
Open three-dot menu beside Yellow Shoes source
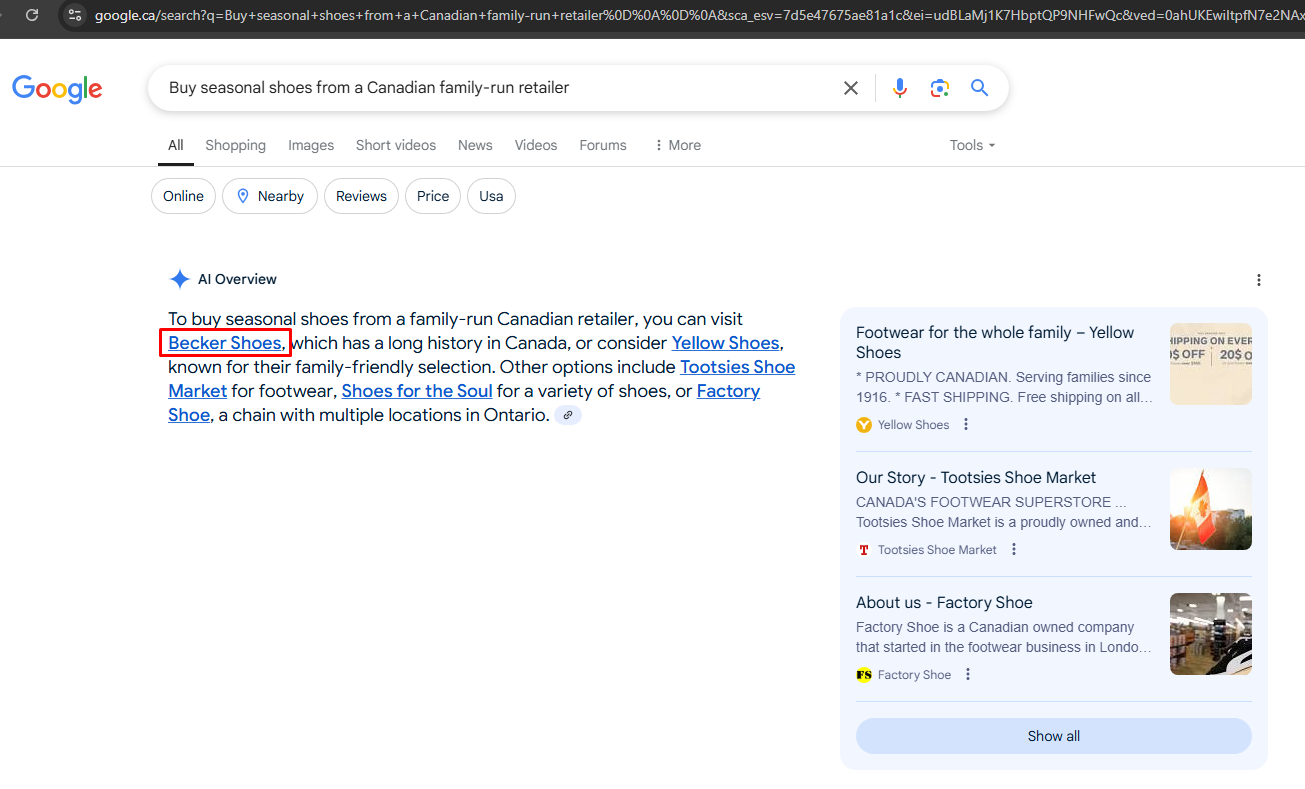point(966,425)
